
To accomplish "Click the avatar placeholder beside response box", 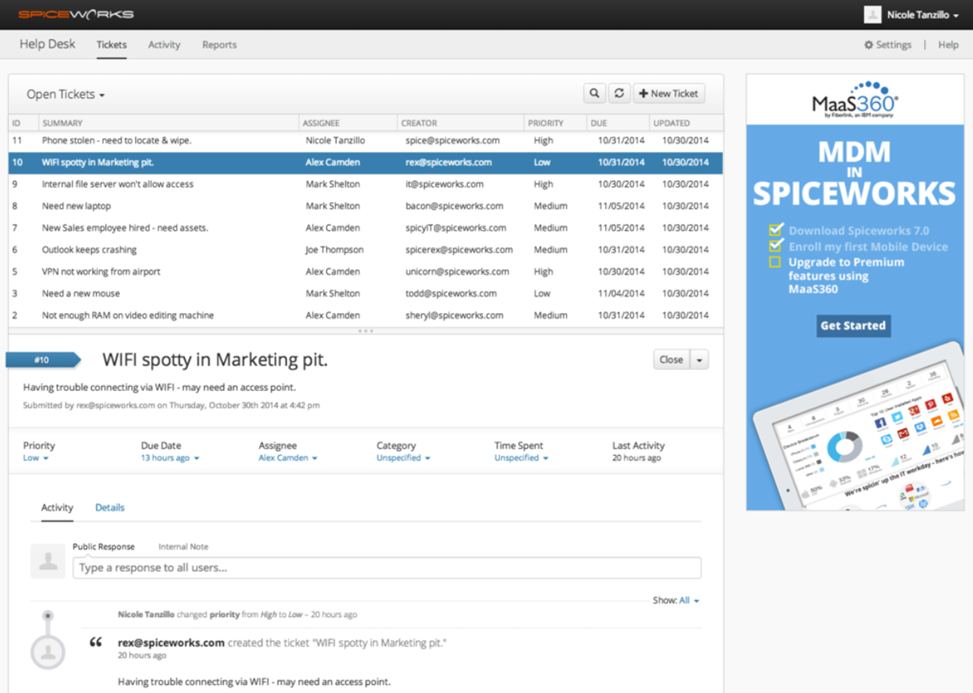I will click(x=48, y=561).
